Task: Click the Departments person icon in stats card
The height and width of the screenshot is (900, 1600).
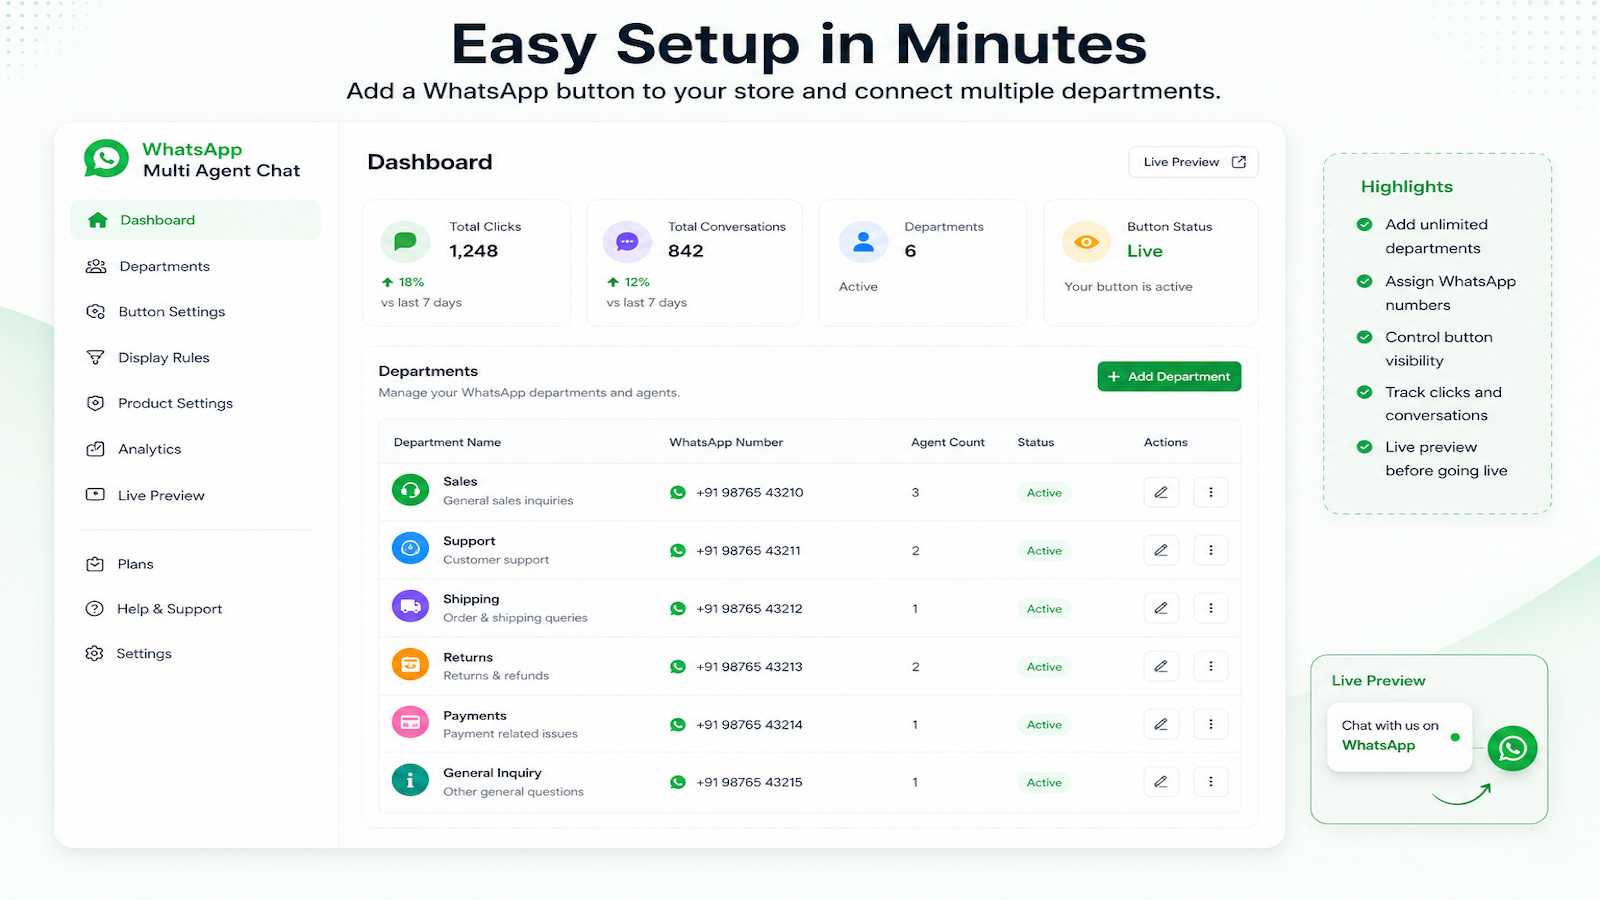Action: coord(863,241)
